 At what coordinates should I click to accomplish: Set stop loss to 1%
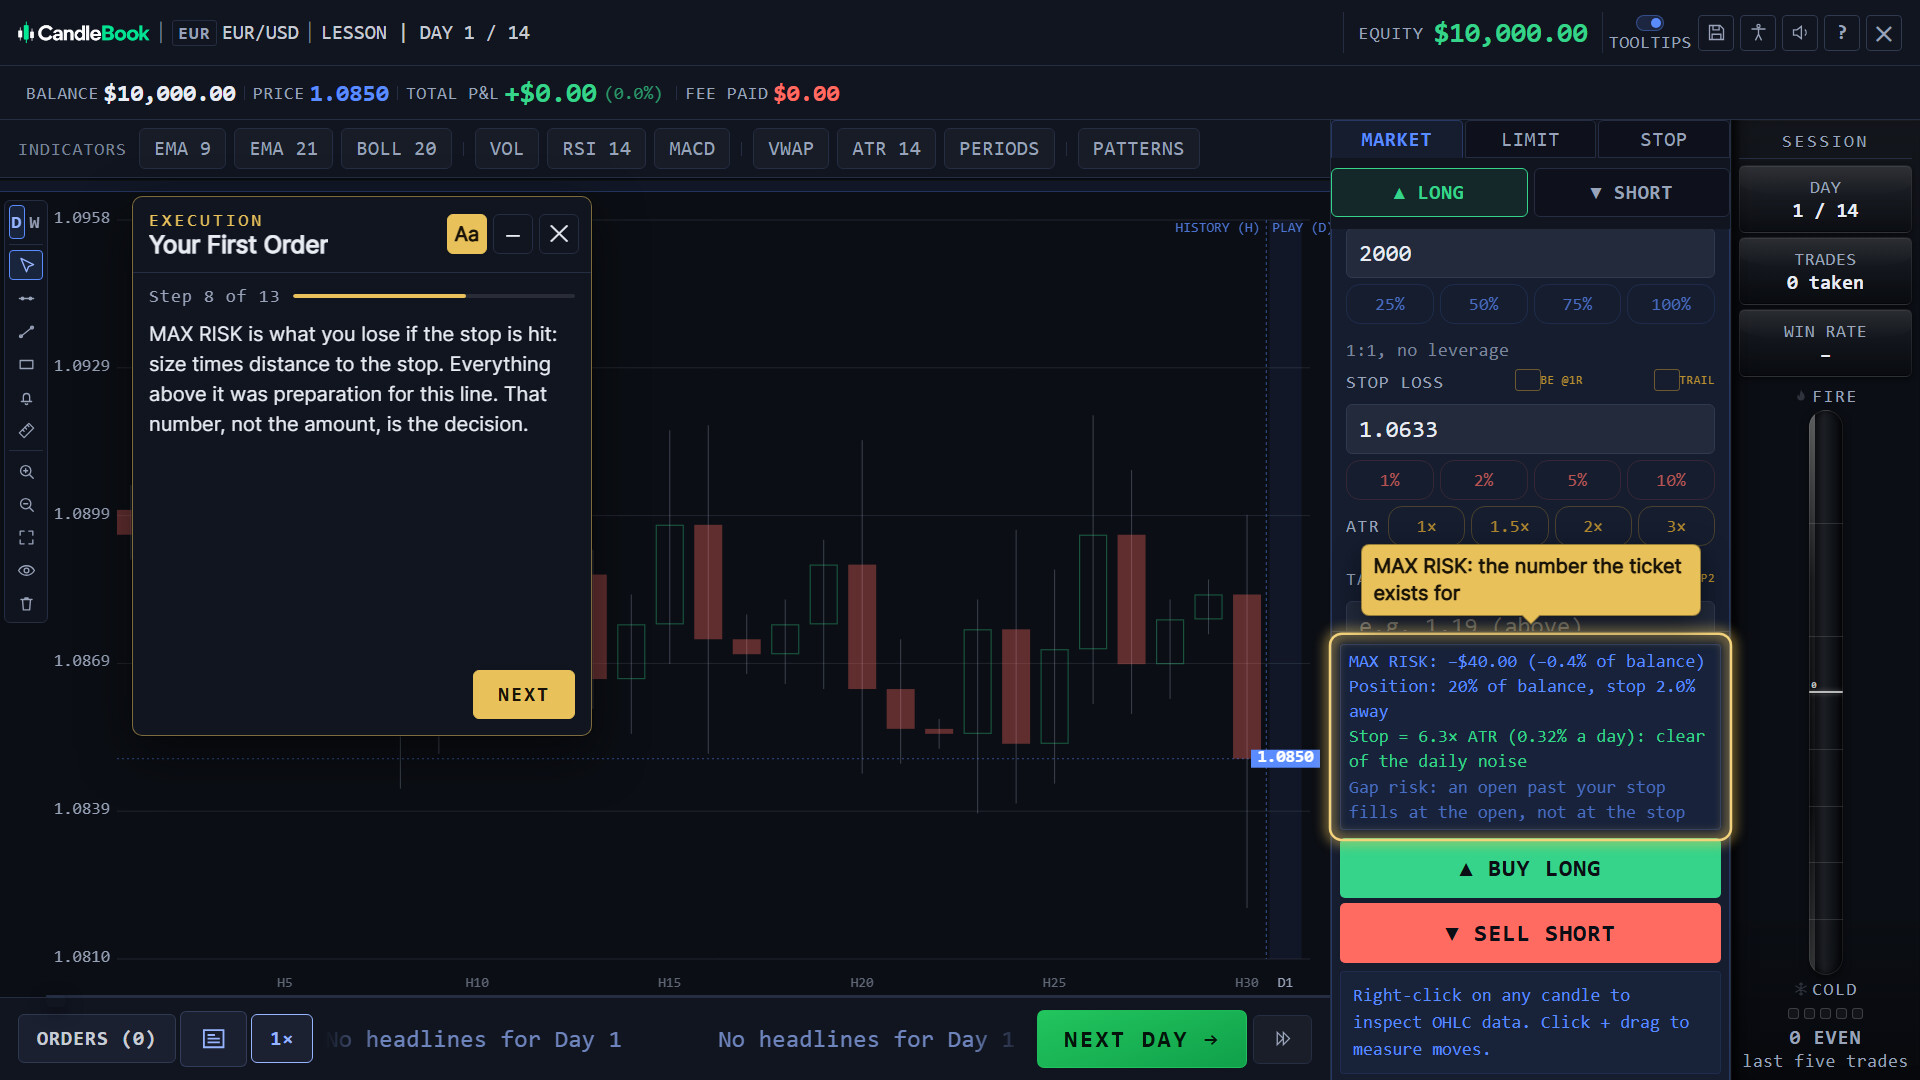pos(1390,480)
